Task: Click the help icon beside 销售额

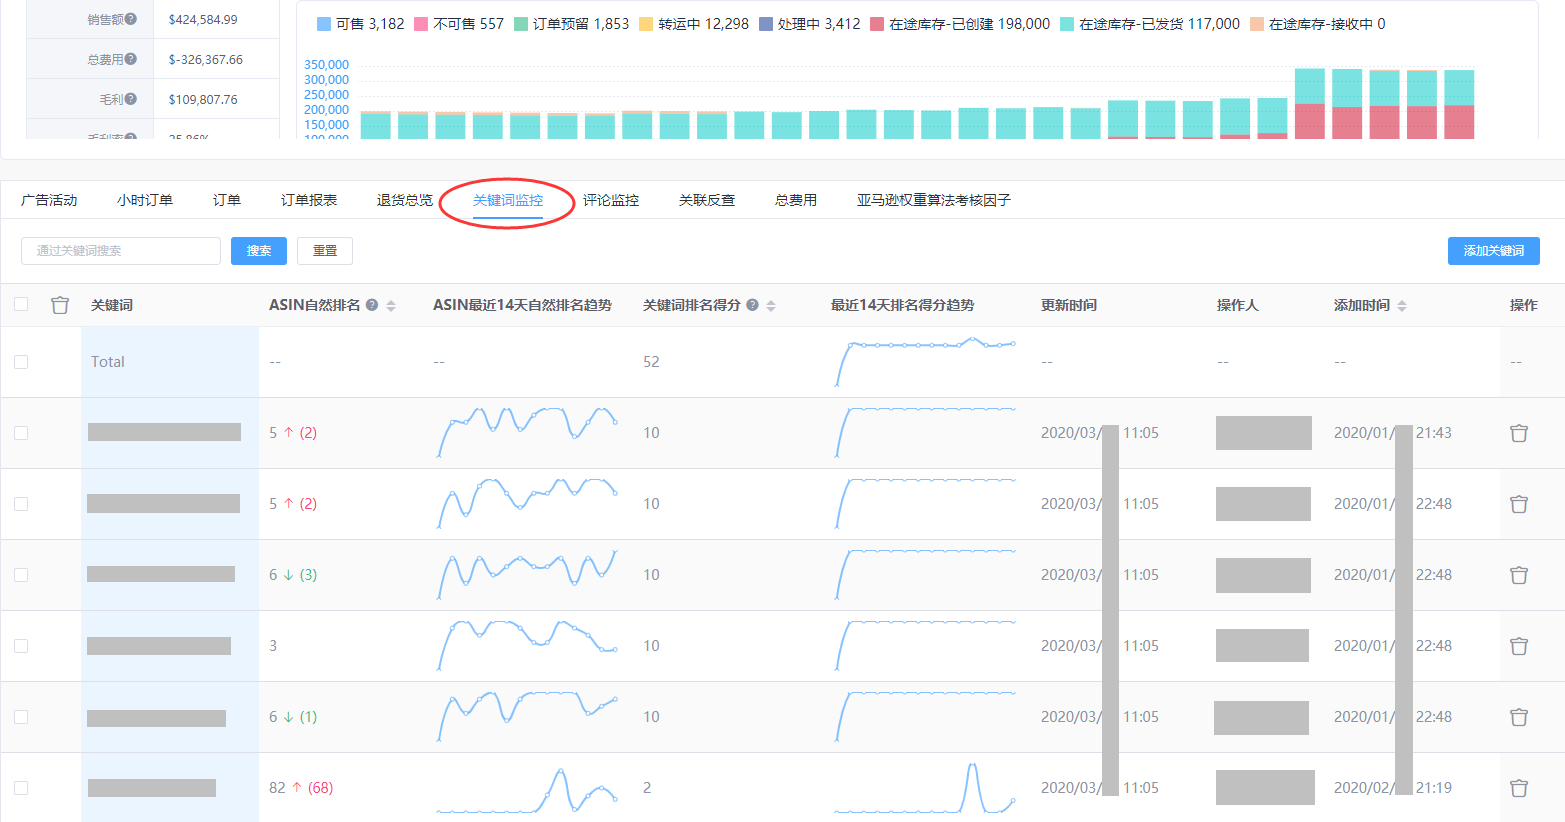Action: pyautogui.click(x=131, y=19)
